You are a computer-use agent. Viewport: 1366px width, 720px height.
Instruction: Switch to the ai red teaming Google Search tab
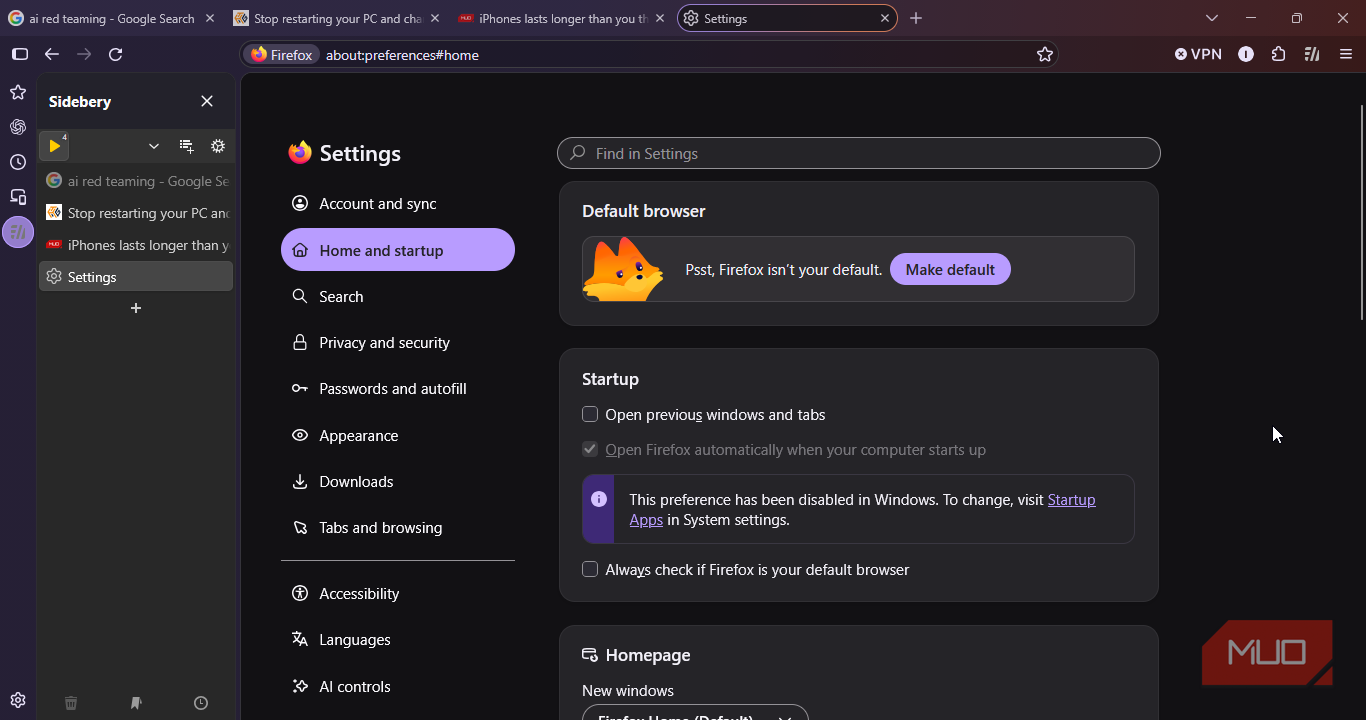pyautogui.click(x=113, y=18)
